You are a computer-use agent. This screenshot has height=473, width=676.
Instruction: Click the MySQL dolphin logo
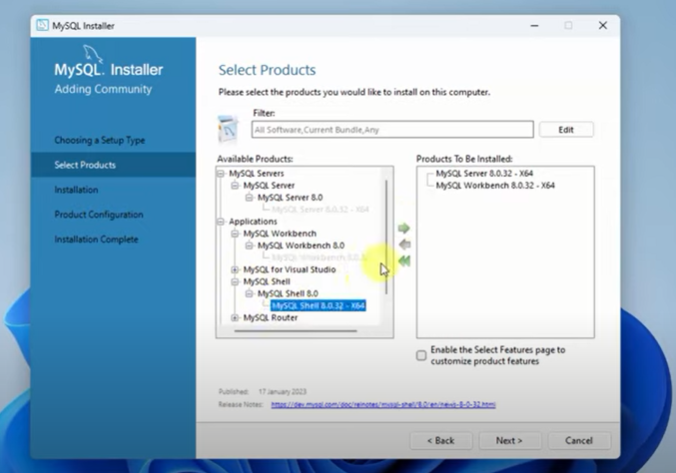[x=93, y=55]
